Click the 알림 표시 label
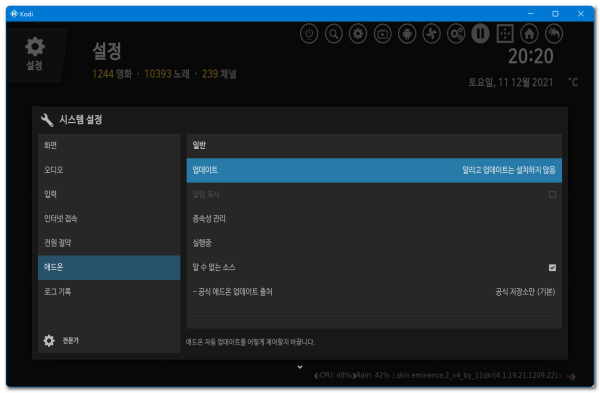This screenshot has width=600, height=393. pos(206,194)
